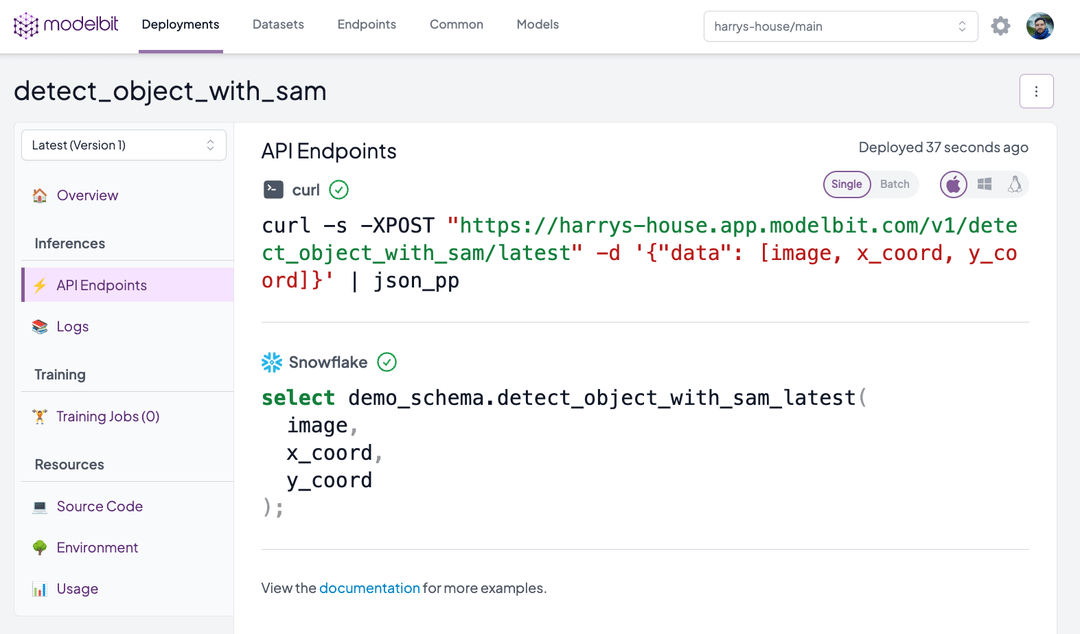
Task: Open the three-dot deployment menu
Action: point(1036,91)
